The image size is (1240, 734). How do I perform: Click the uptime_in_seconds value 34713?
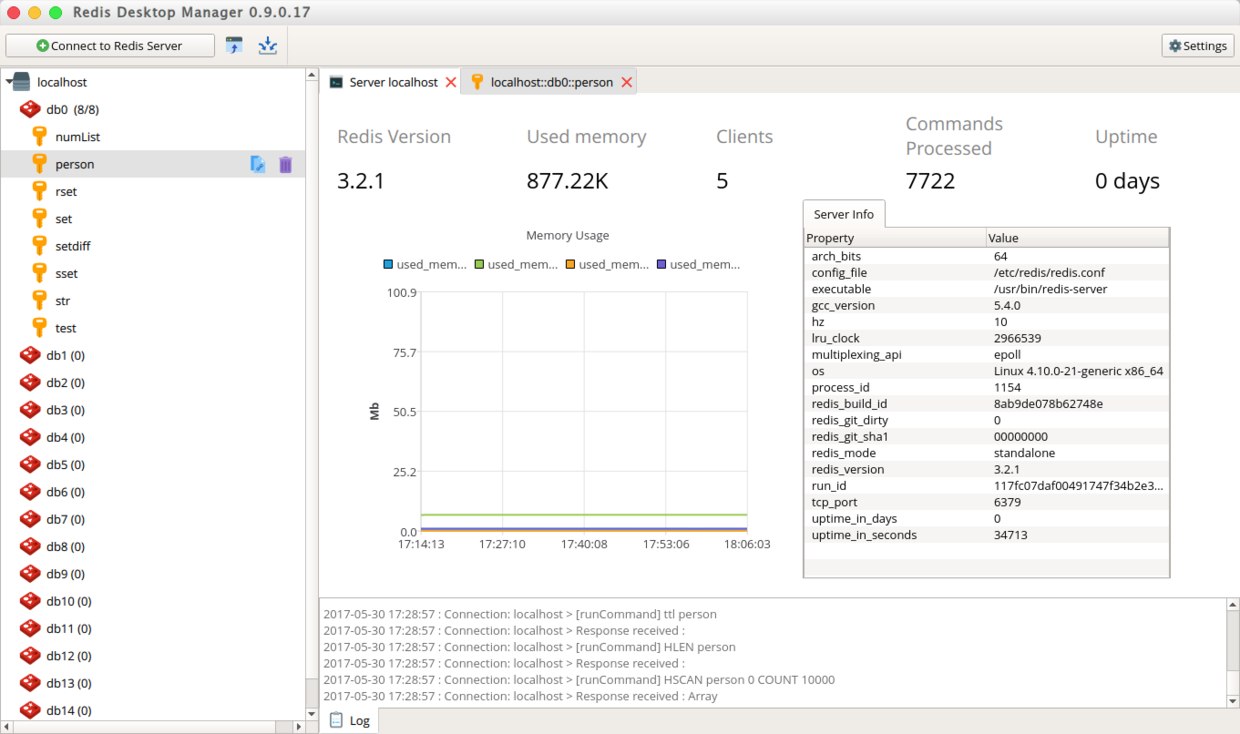tap(1010, 535)
